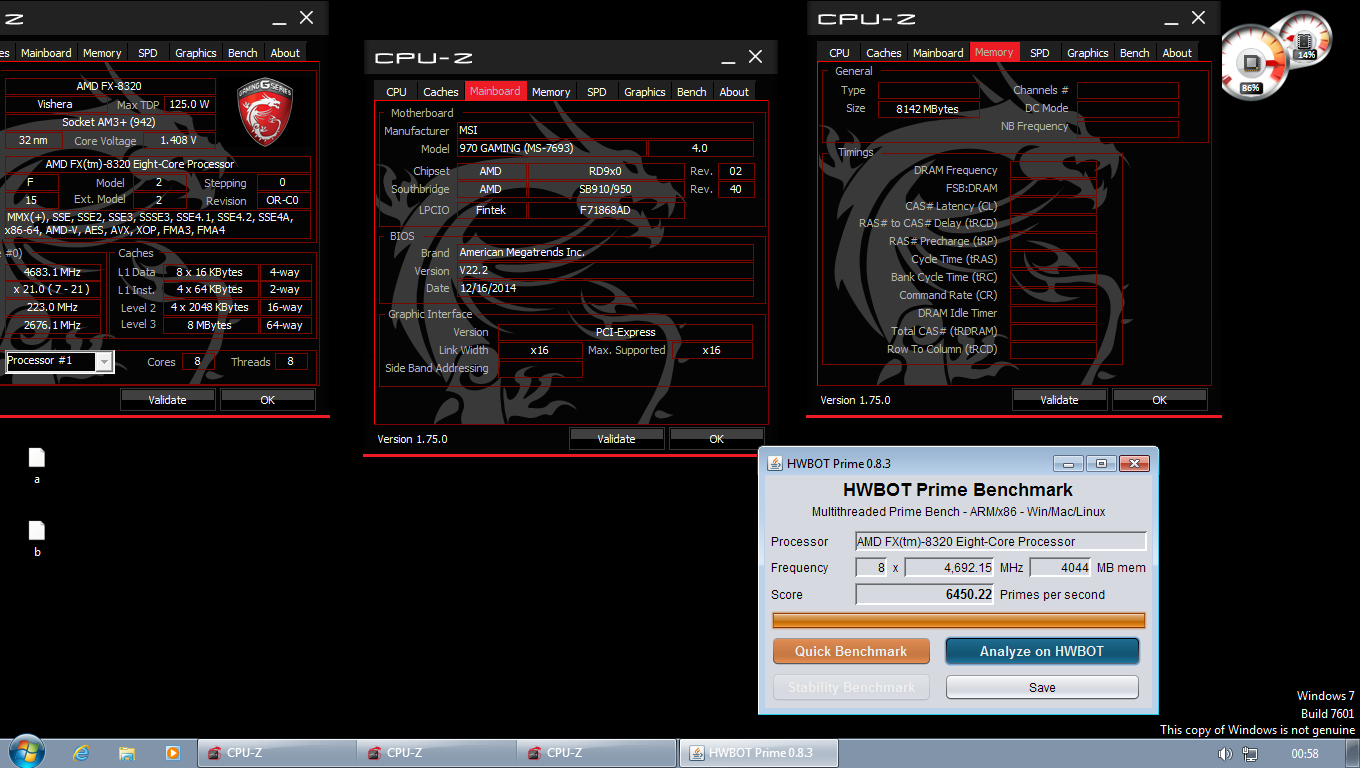This screenshot has height=768, width=1360.
Task: Click OK in middle Mainboard CPU-Z window
Action: [x=717, y=439]
